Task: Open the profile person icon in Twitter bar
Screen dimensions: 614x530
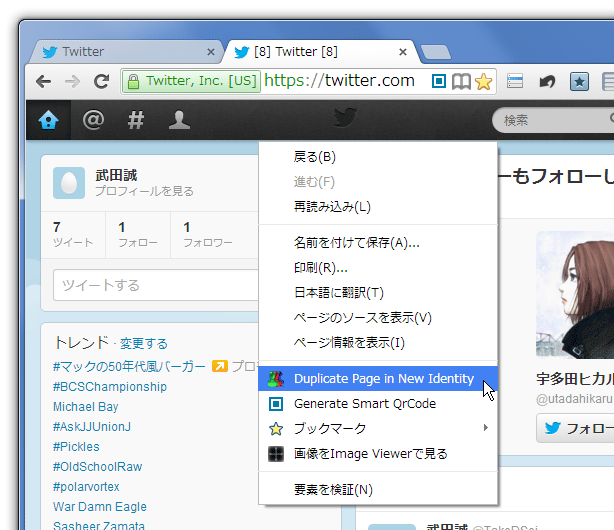Action: (x=179, y=120)
